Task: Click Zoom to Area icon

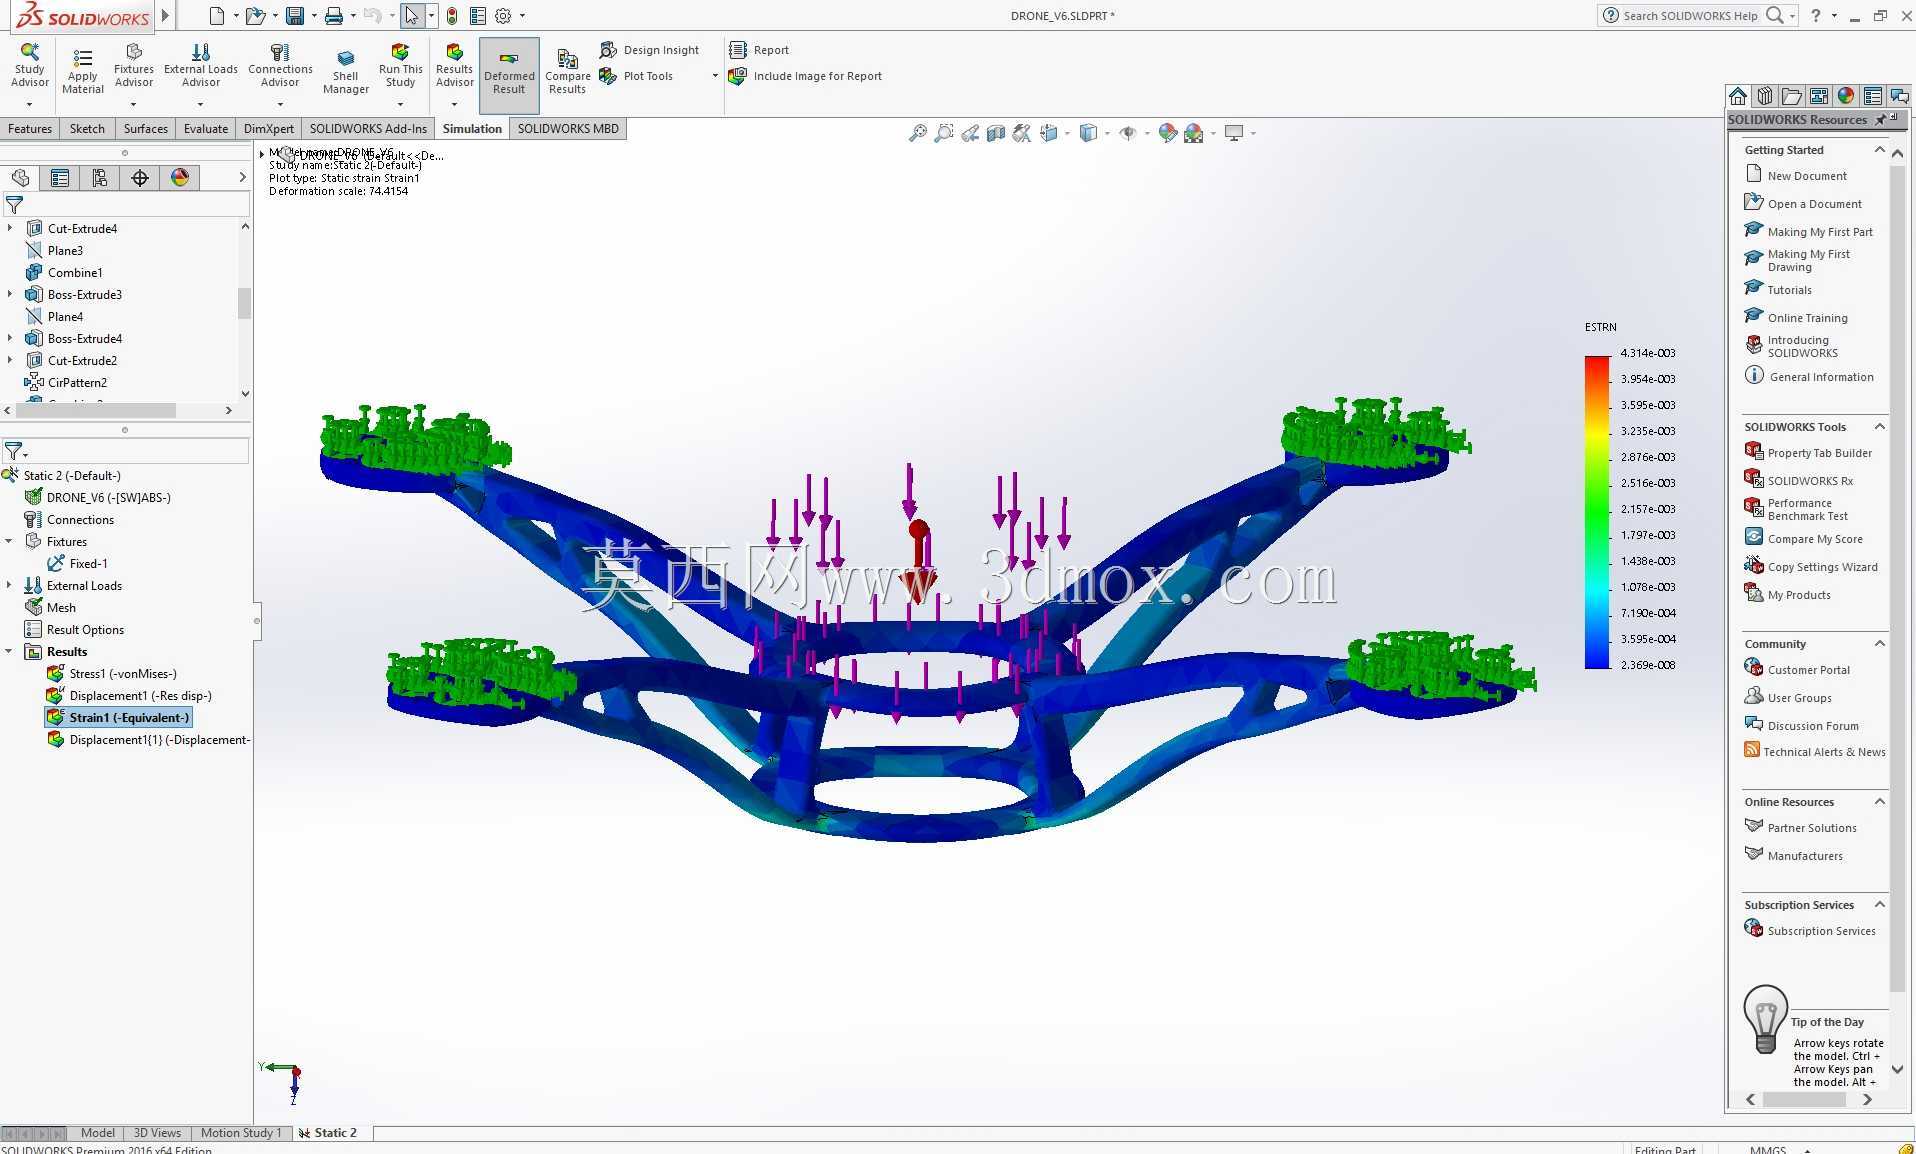Action: (943, 133)
